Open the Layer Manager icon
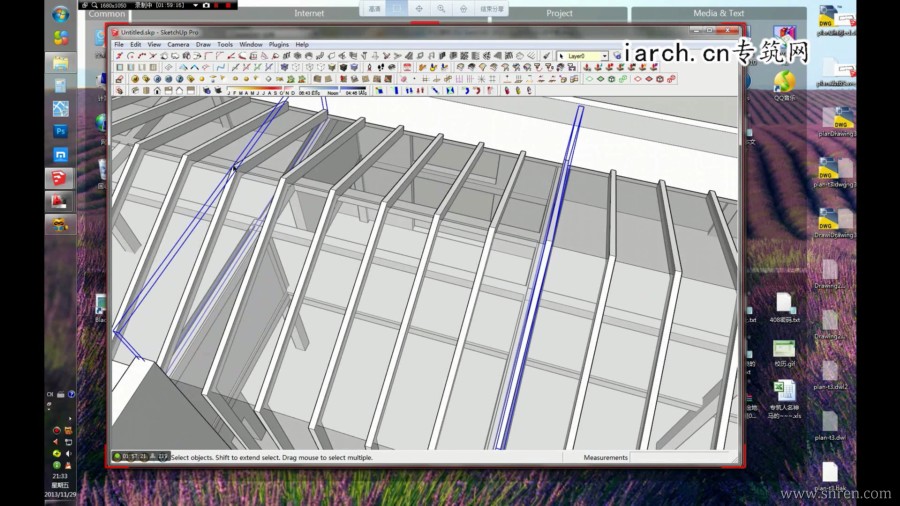Screen dimensions: 900x506 pos(617,56)
